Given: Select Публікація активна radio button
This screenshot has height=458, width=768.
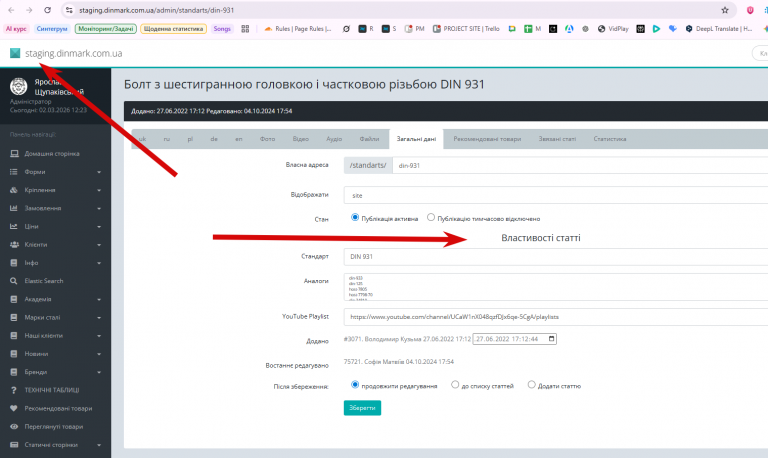Looking at the screenshot, I should 355,217.
